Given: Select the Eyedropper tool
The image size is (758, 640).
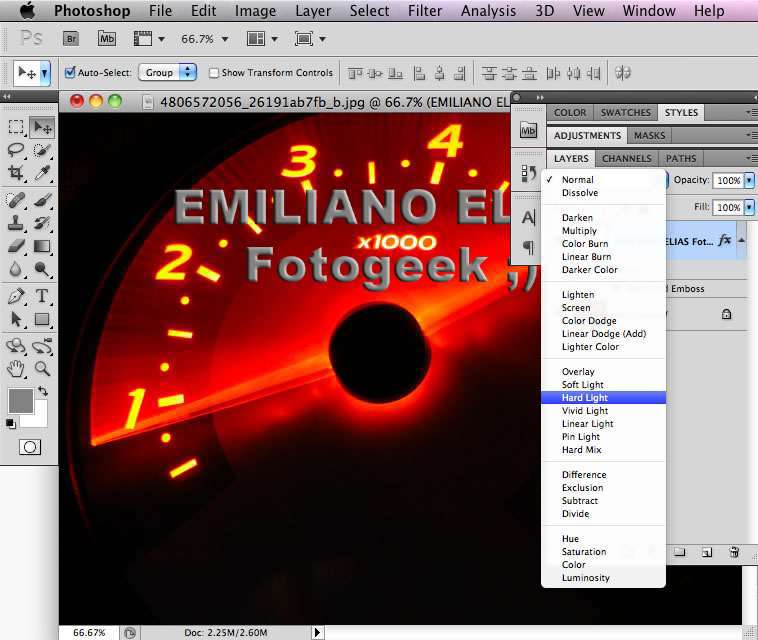Looking at the screenshot, I should click(x=42, y=172).
